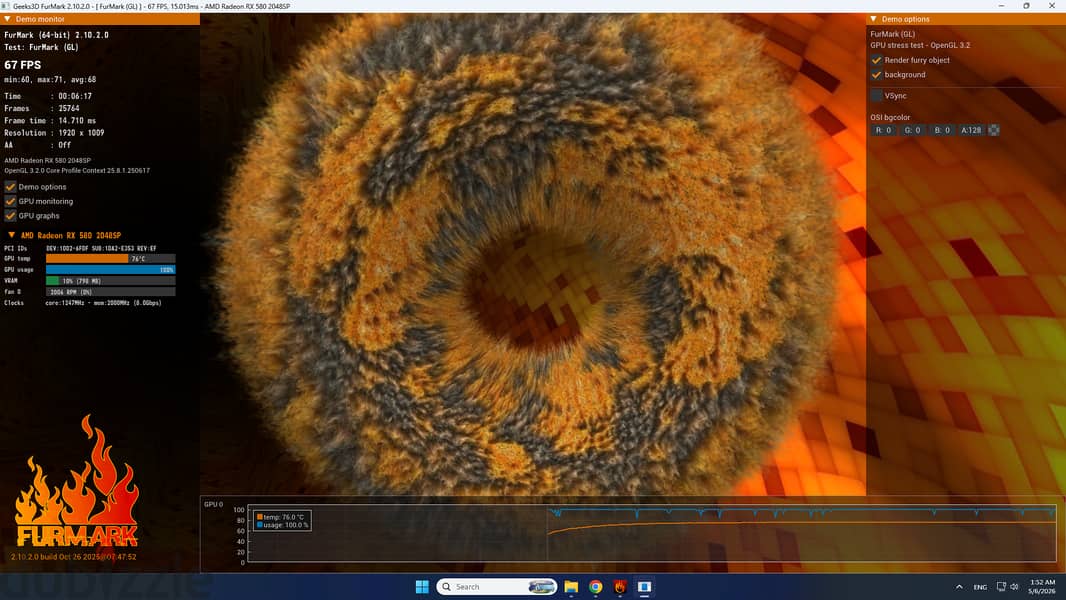Click the green VRAM usage bar

click(111, 281)
